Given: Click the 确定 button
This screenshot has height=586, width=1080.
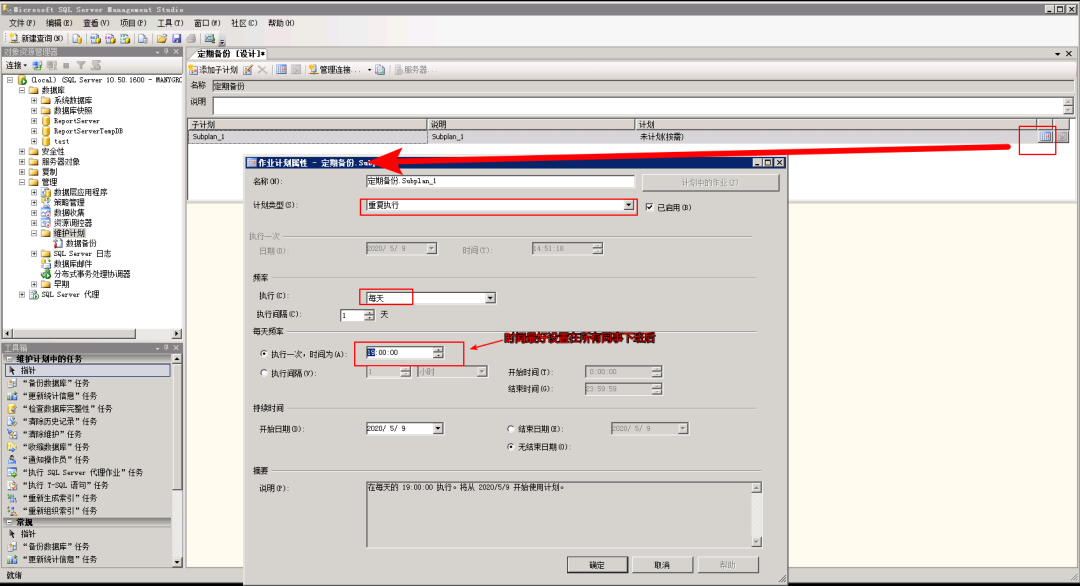Looking at the screenshot, I should (x=596, y=565).
